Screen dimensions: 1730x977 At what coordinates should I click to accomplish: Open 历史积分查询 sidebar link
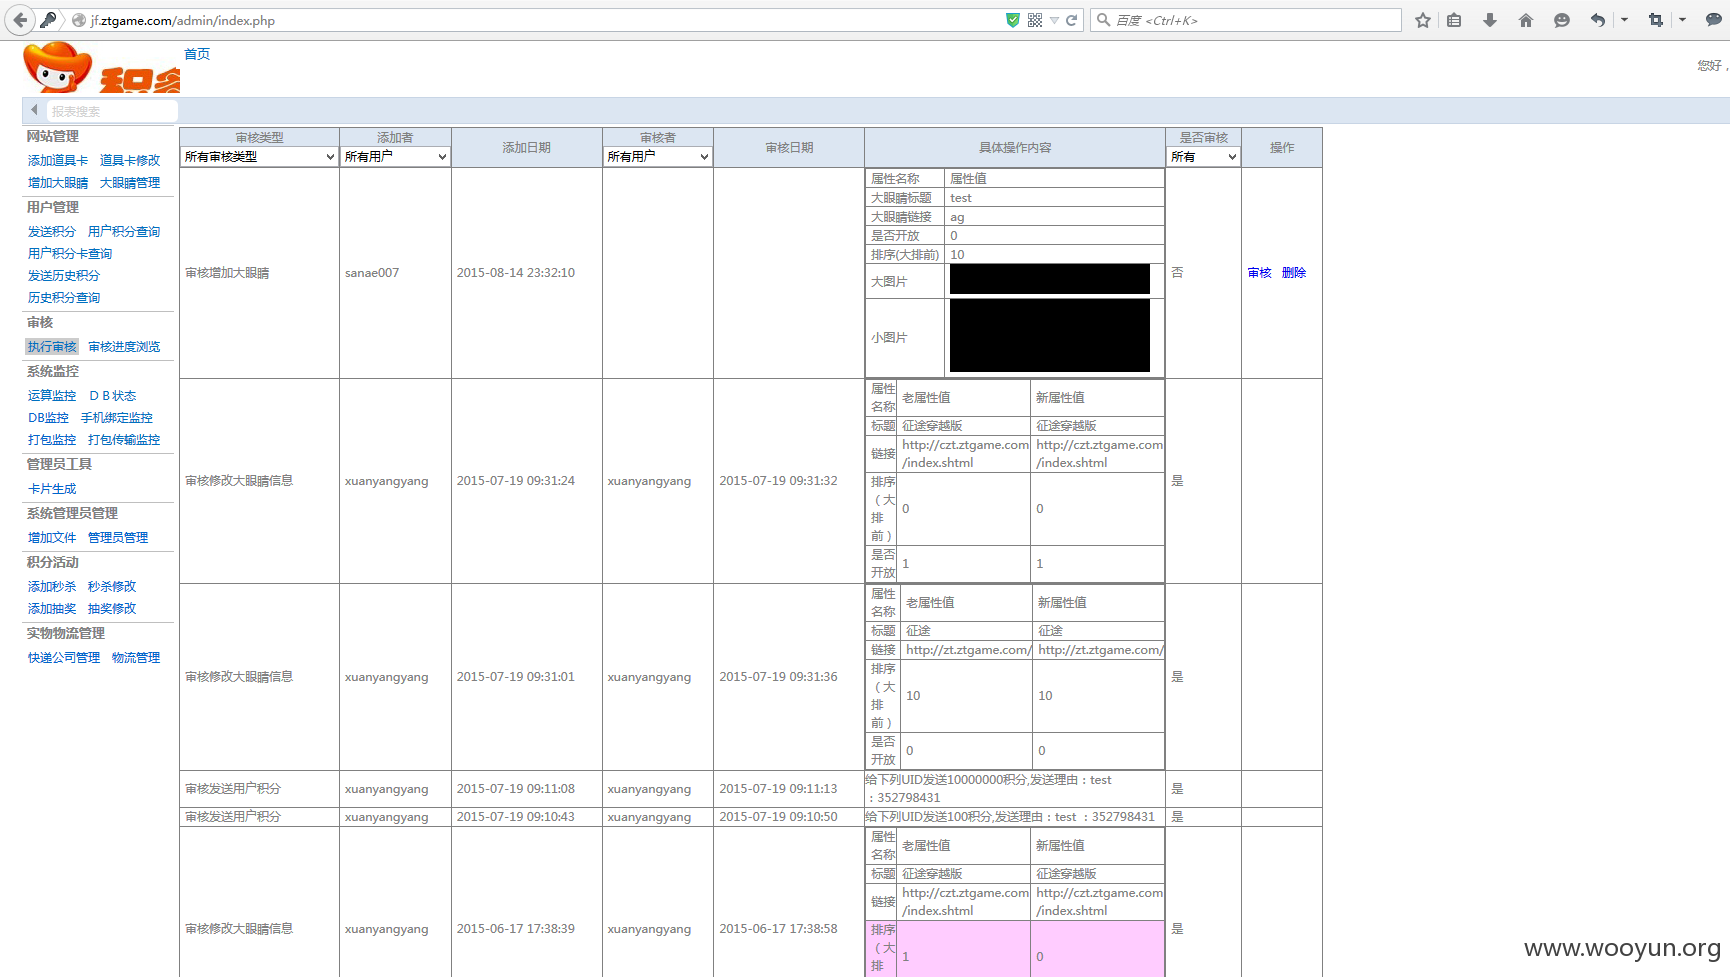pyautogui.click(x=64, y=298)
